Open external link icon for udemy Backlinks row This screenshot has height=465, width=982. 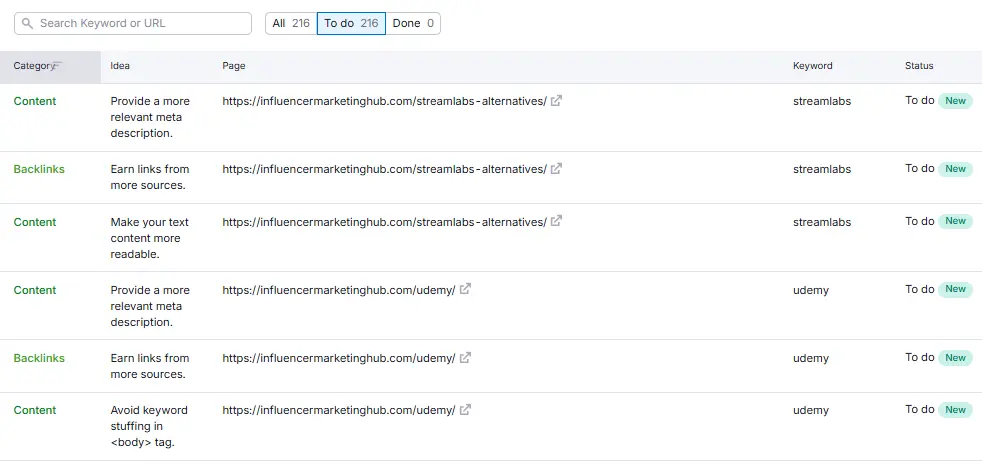(x=465, y=358)
